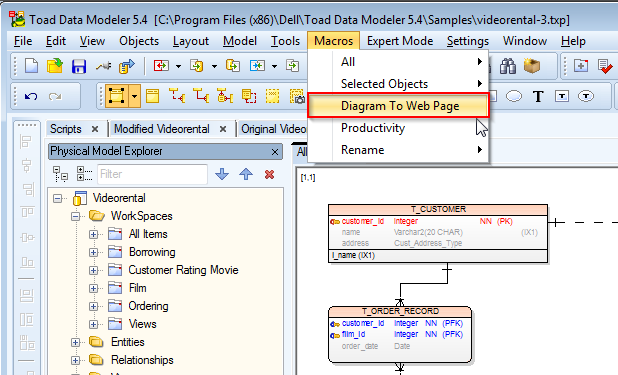Select the ellipse shape tool
The width and height of the screenshot is (618, 375).
pos(514,96)
